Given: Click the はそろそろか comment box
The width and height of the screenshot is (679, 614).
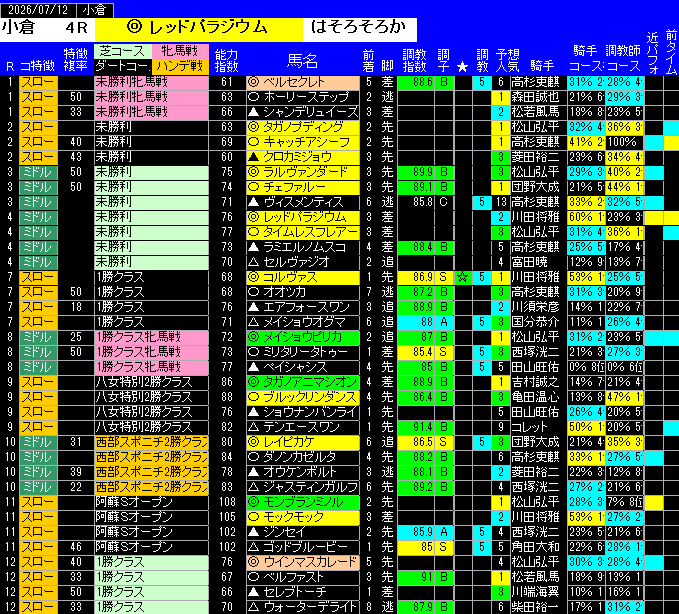Looking at the screenshot, I should [359, 28].
